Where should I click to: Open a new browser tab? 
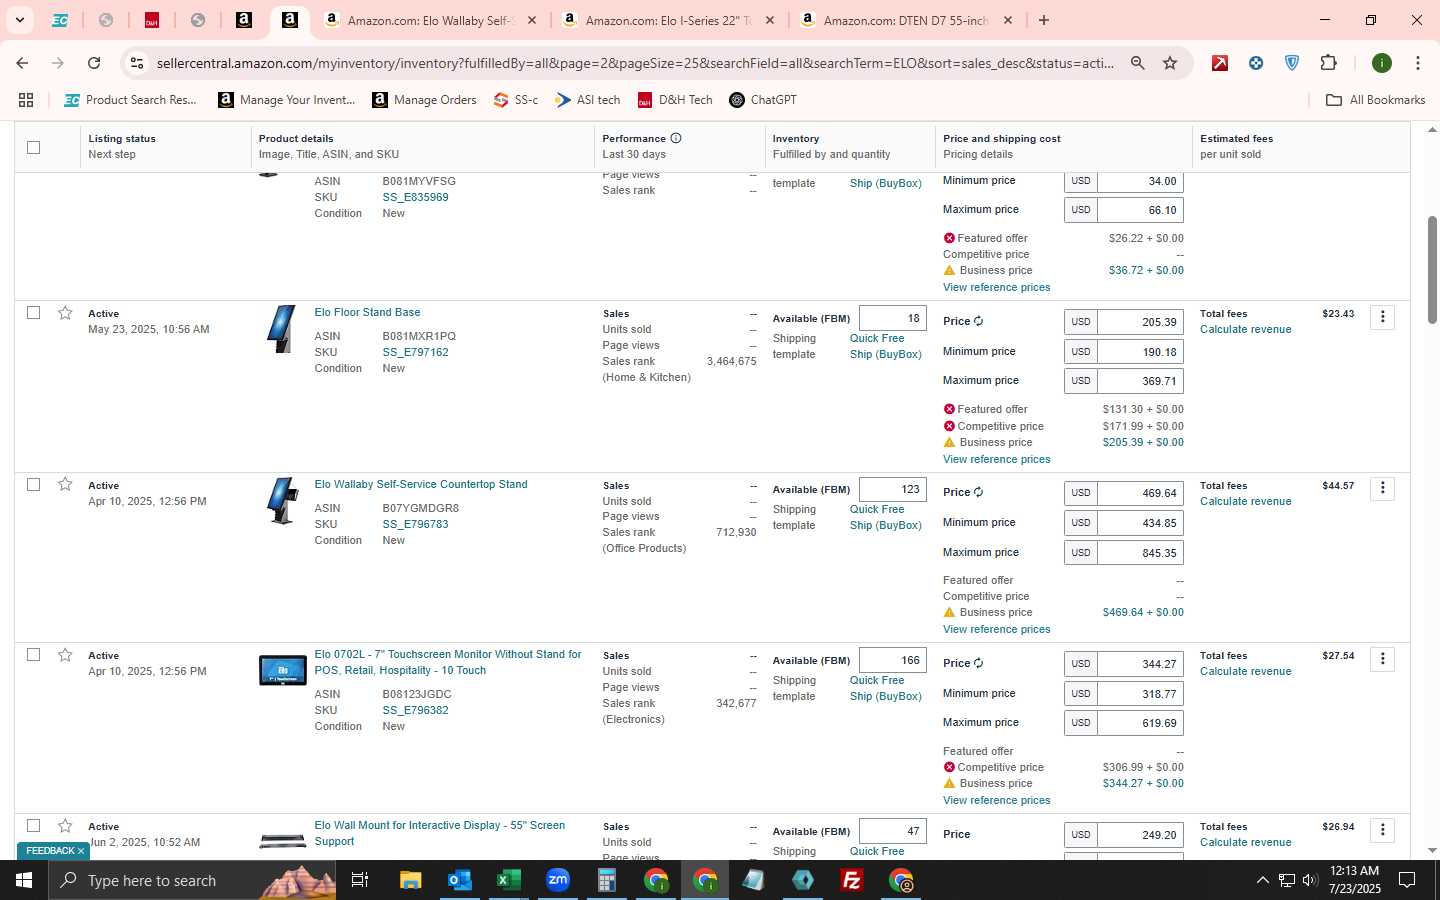coord(1044,20)
